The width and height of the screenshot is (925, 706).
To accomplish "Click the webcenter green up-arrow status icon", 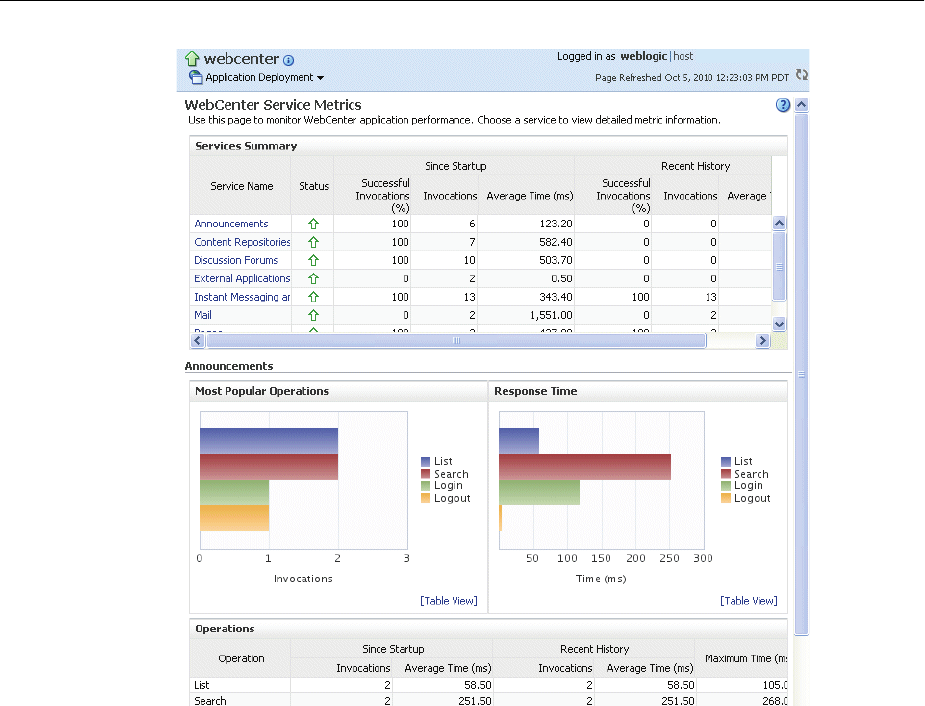I will [x=192, y=59].
